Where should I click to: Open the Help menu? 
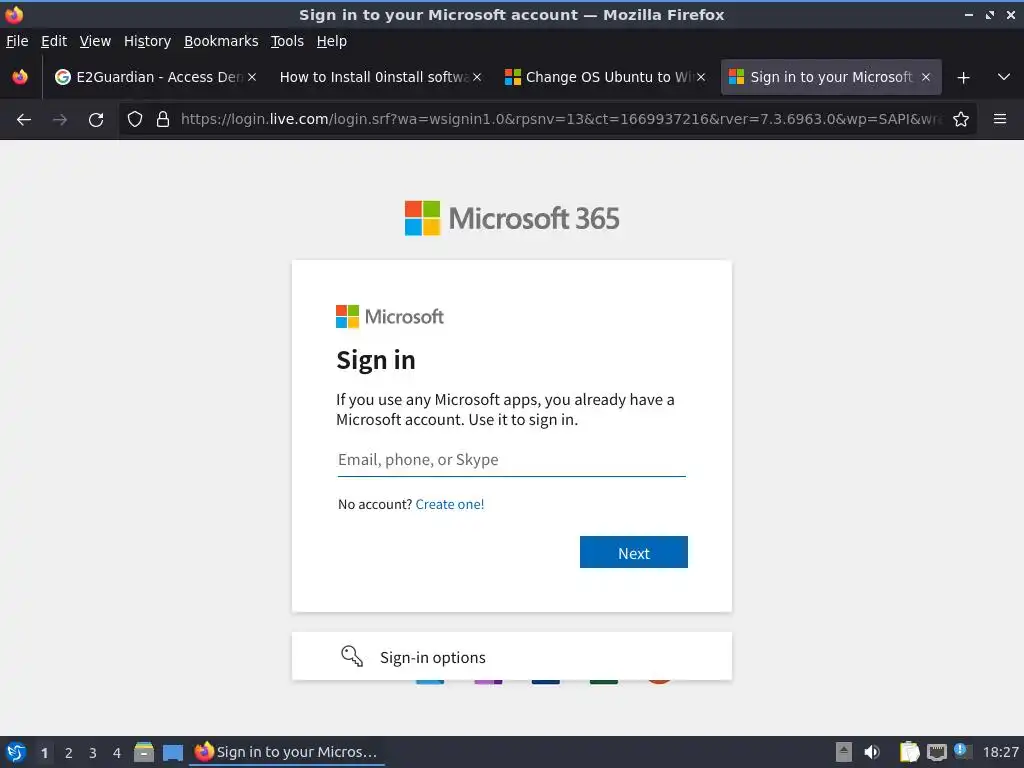332,41
